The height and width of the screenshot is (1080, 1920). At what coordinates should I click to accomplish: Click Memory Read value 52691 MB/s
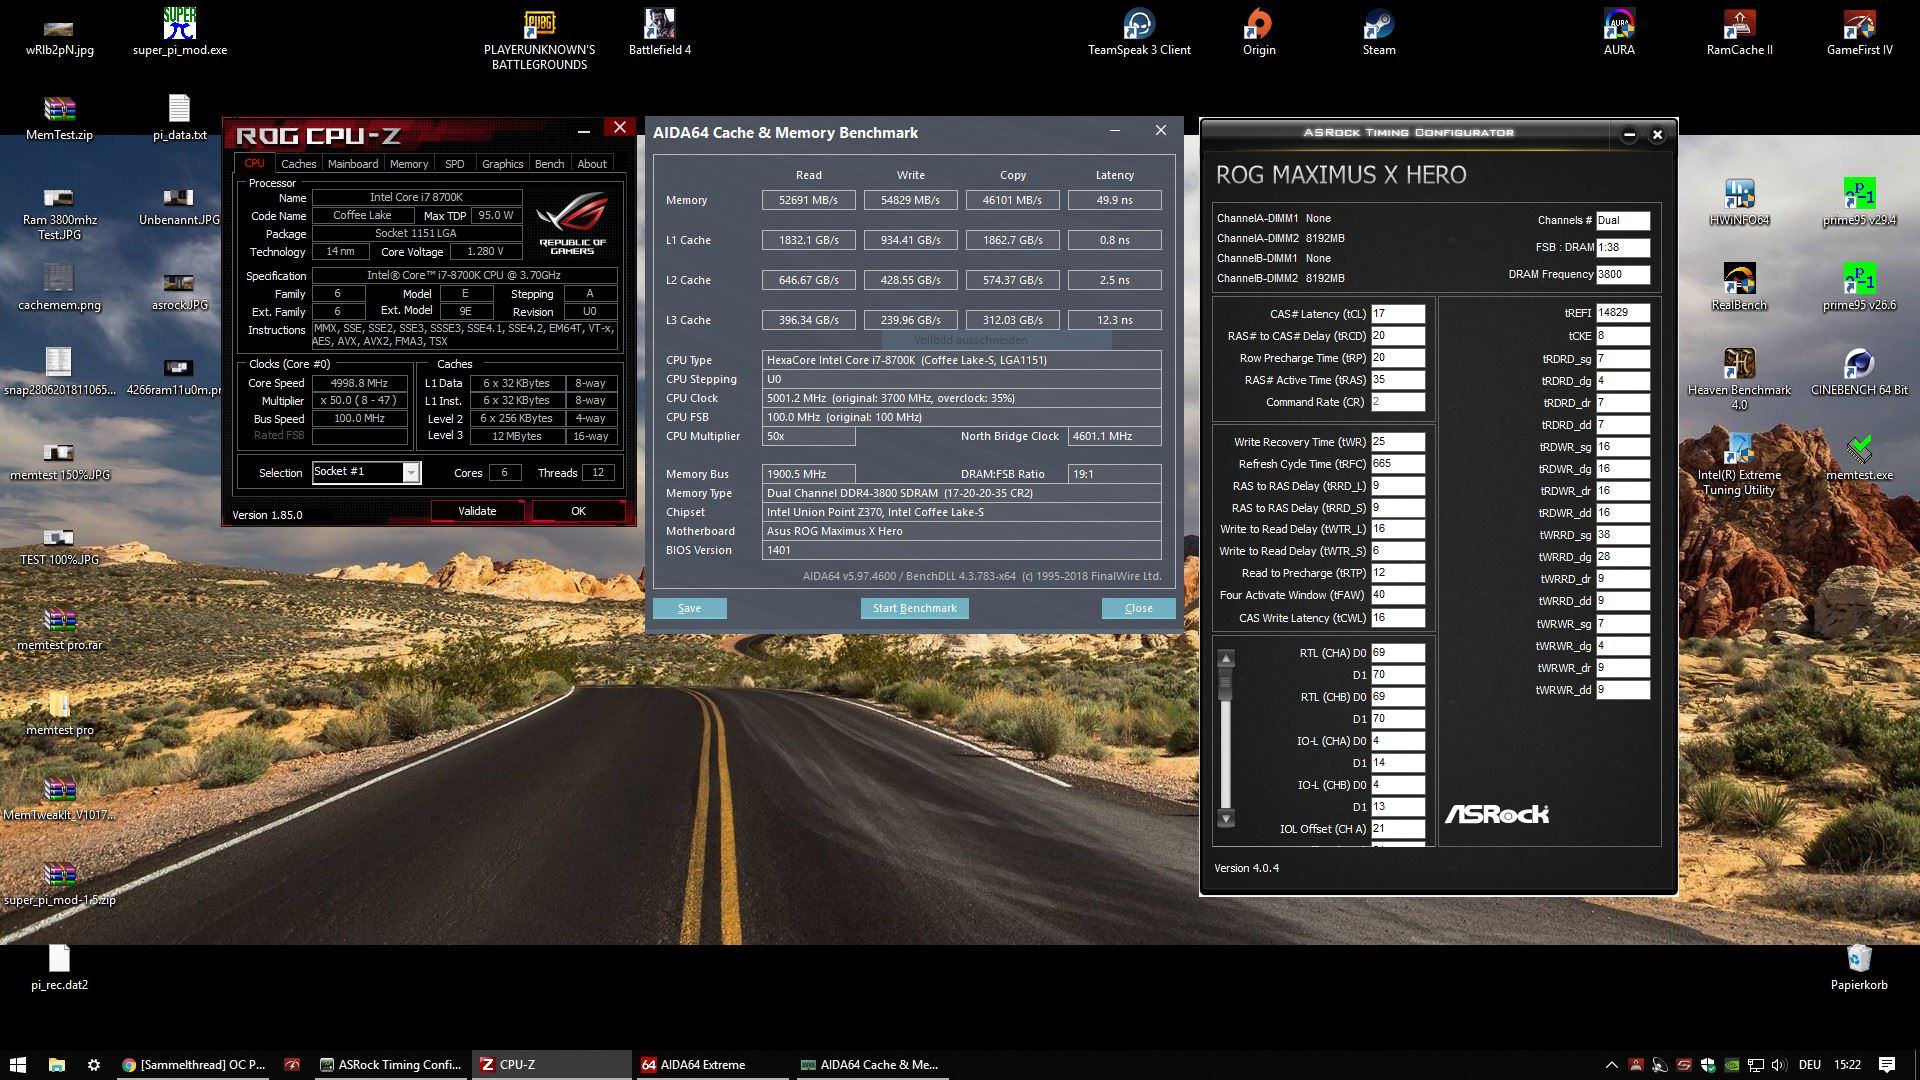point(808,200)
